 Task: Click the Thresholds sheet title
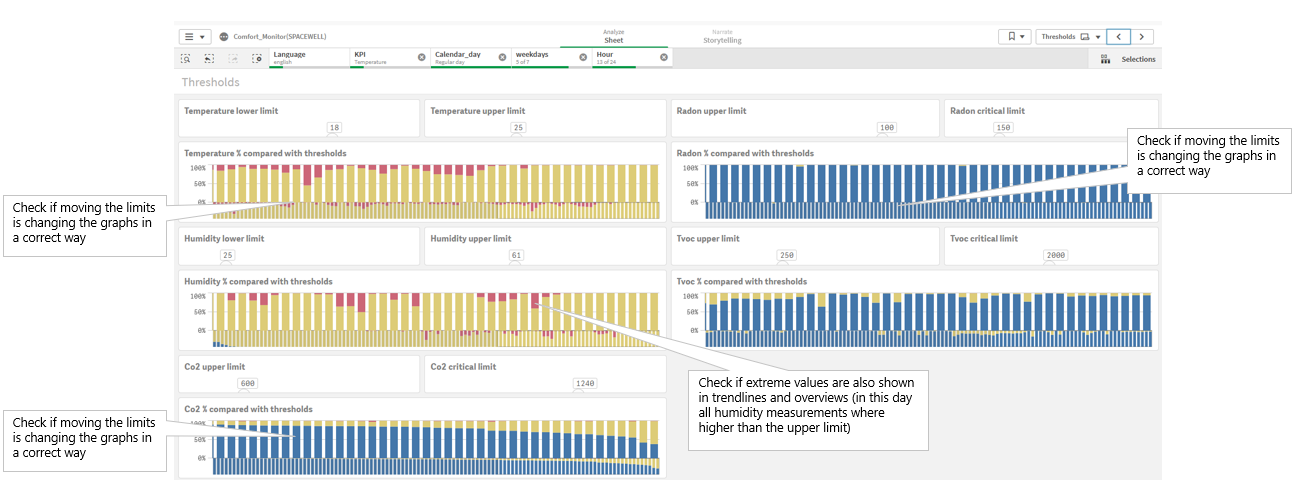pyautogui.click(x=210, y=83)
